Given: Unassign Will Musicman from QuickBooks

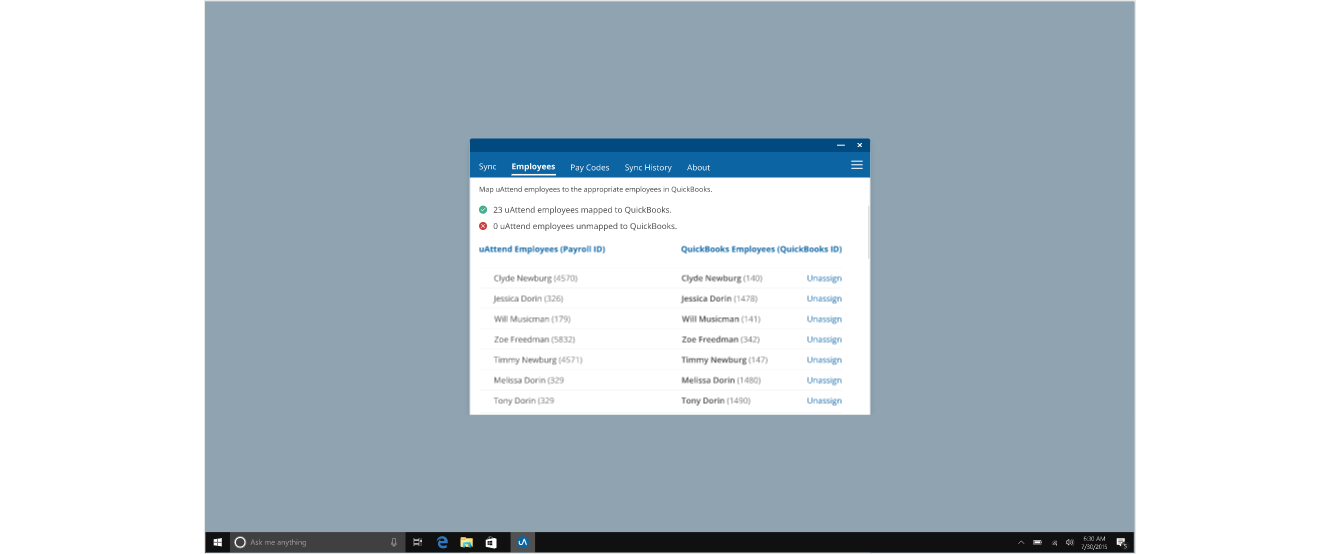Looking at the screenshot, I should coord(824,319).
